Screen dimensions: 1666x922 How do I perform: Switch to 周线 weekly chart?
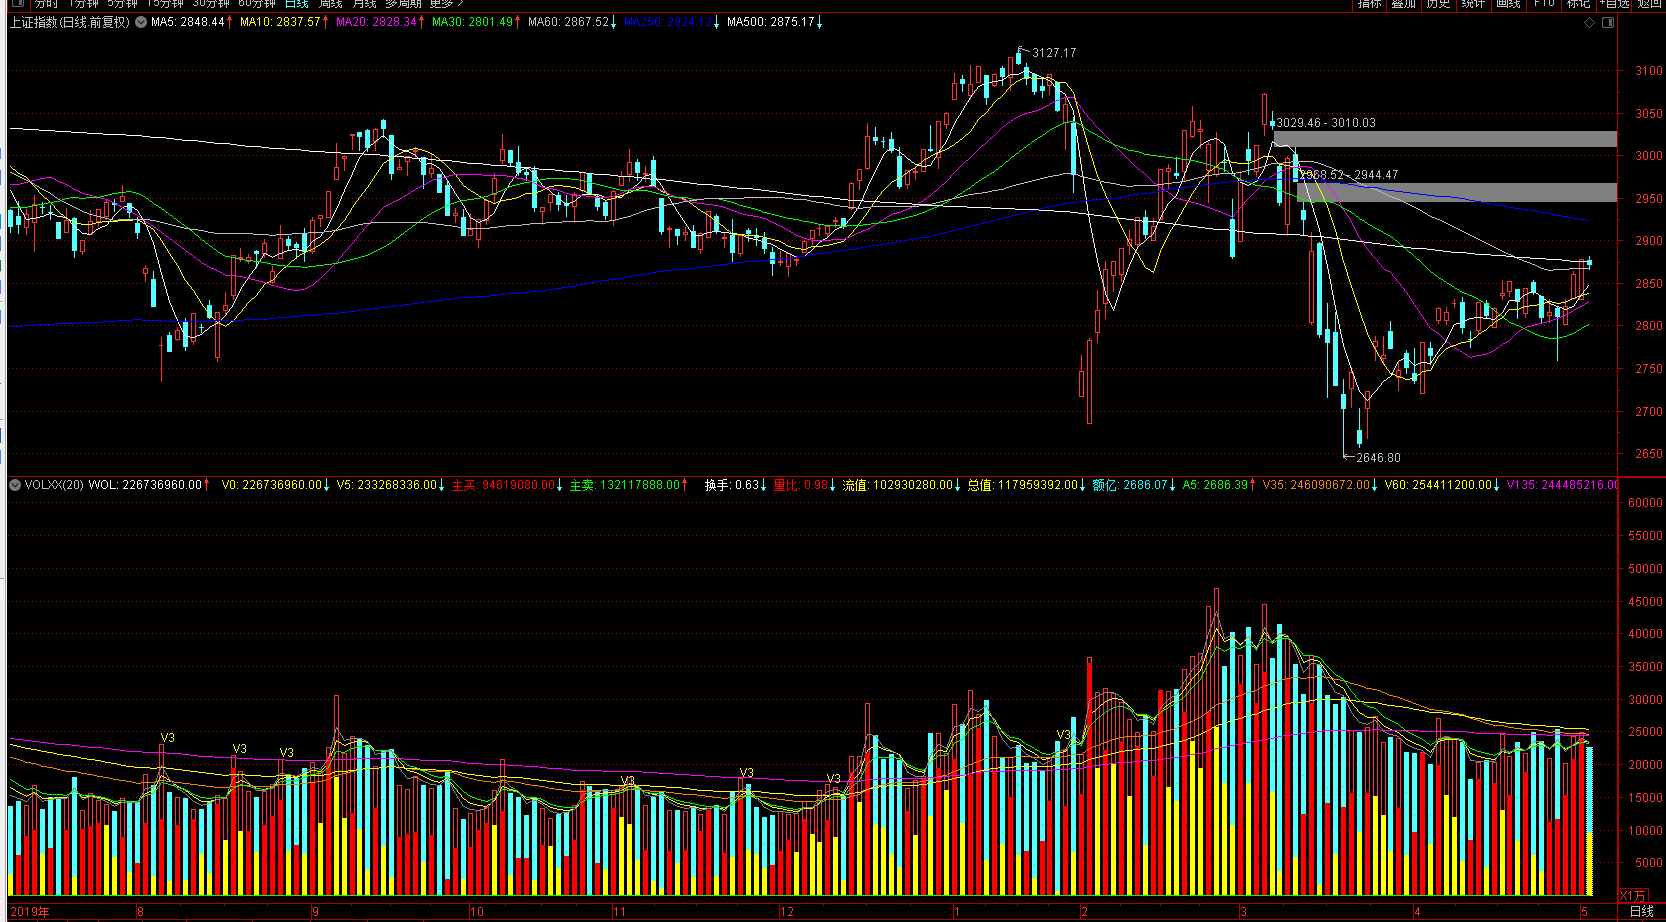(x=331, y=4)
